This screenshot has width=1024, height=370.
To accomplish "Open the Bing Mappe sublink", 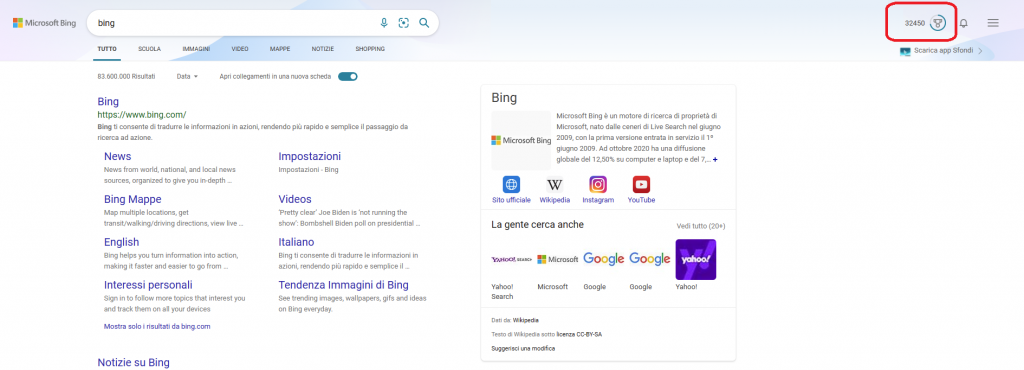I will tap(133, 199).
